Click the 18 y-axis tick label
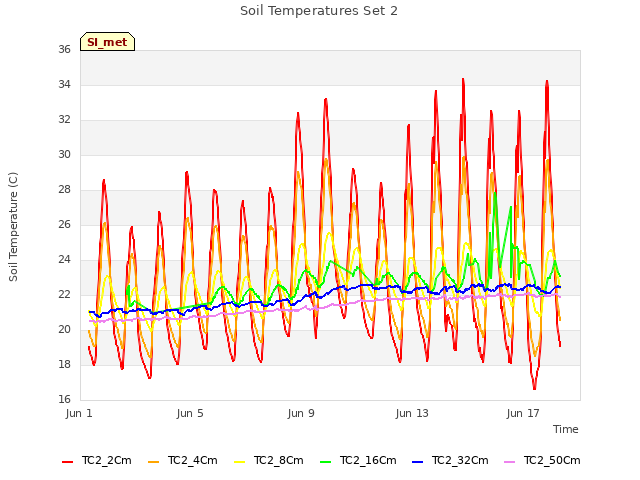640x480 pixels. (64, 364)
